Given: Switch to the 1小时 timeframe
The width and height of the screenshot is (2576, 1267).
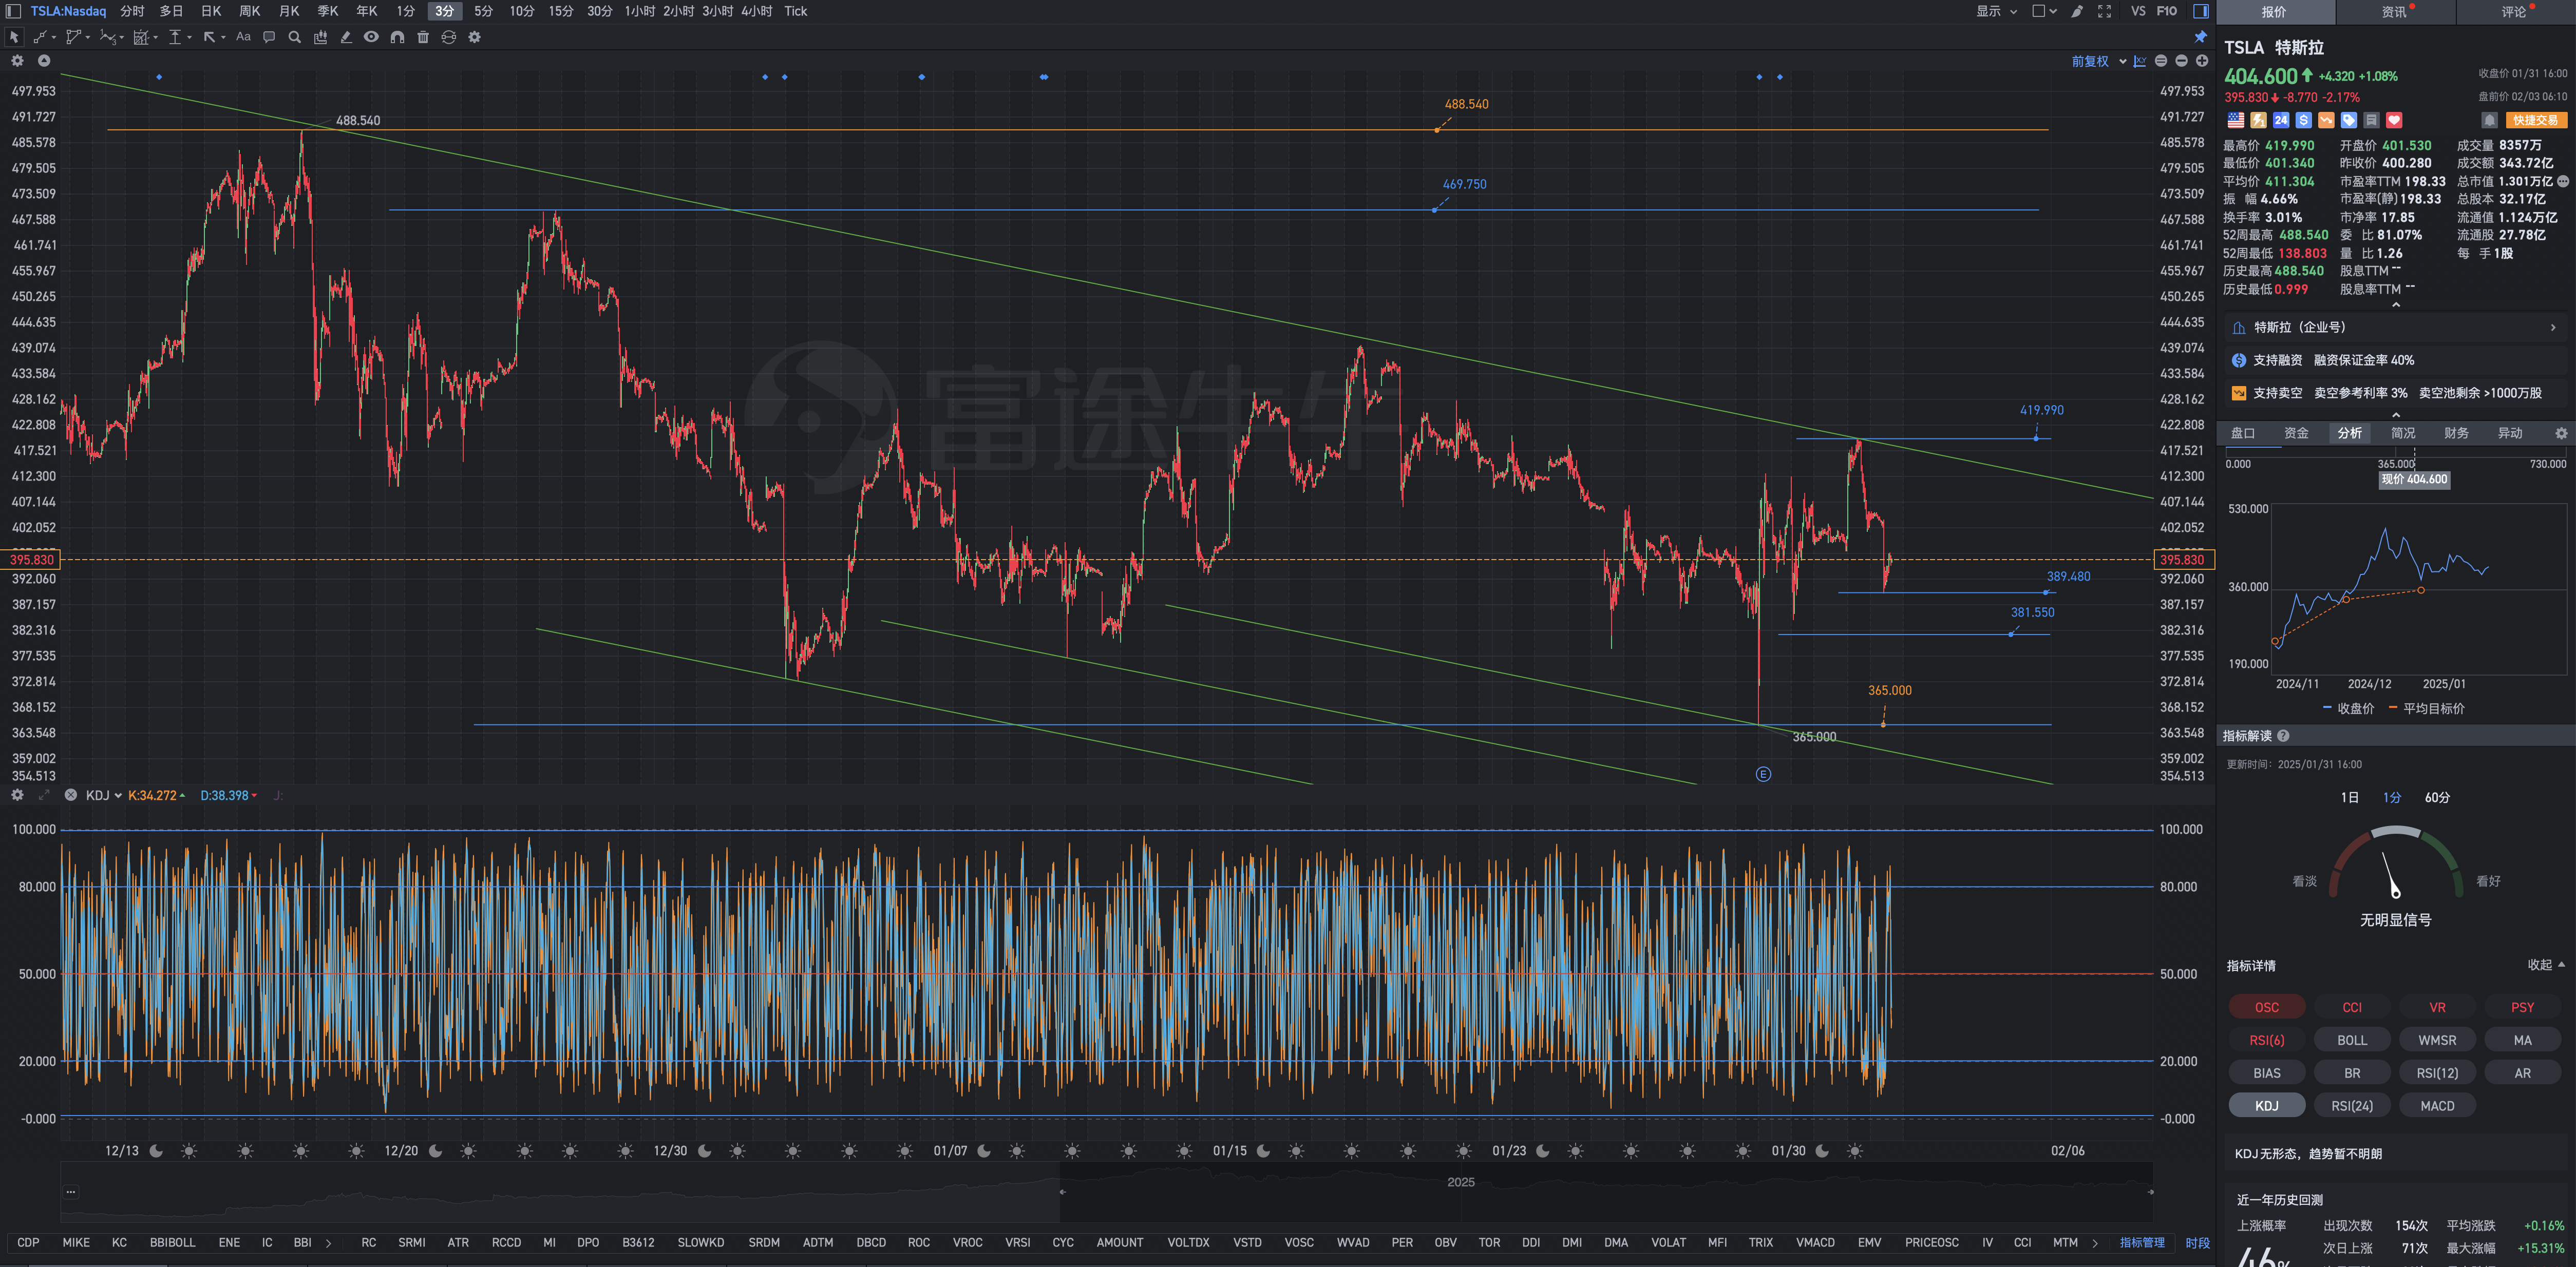Looking at the screenshot, I should click(x=640, y=11).
